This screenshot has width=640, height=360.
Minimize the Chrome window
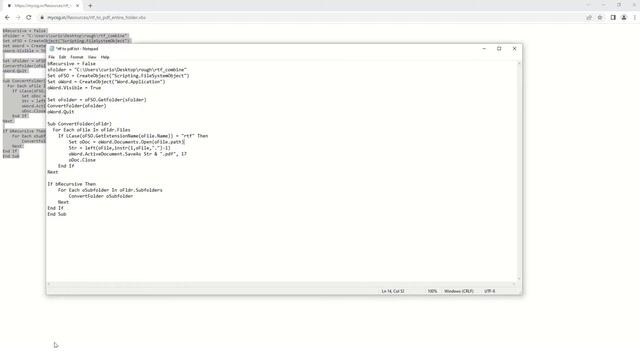[603, 5]
